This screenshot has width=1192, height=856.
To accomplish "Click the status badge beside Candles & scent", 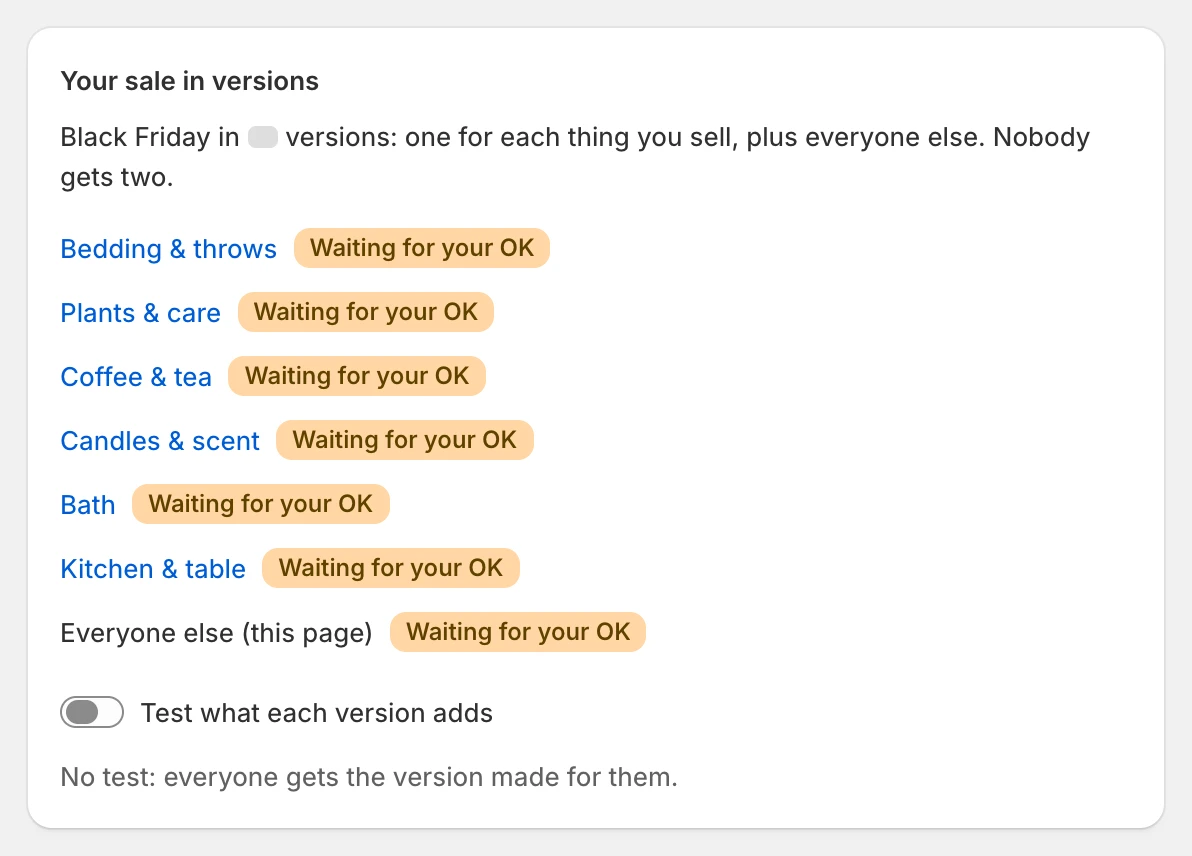I will coord(404,439).
